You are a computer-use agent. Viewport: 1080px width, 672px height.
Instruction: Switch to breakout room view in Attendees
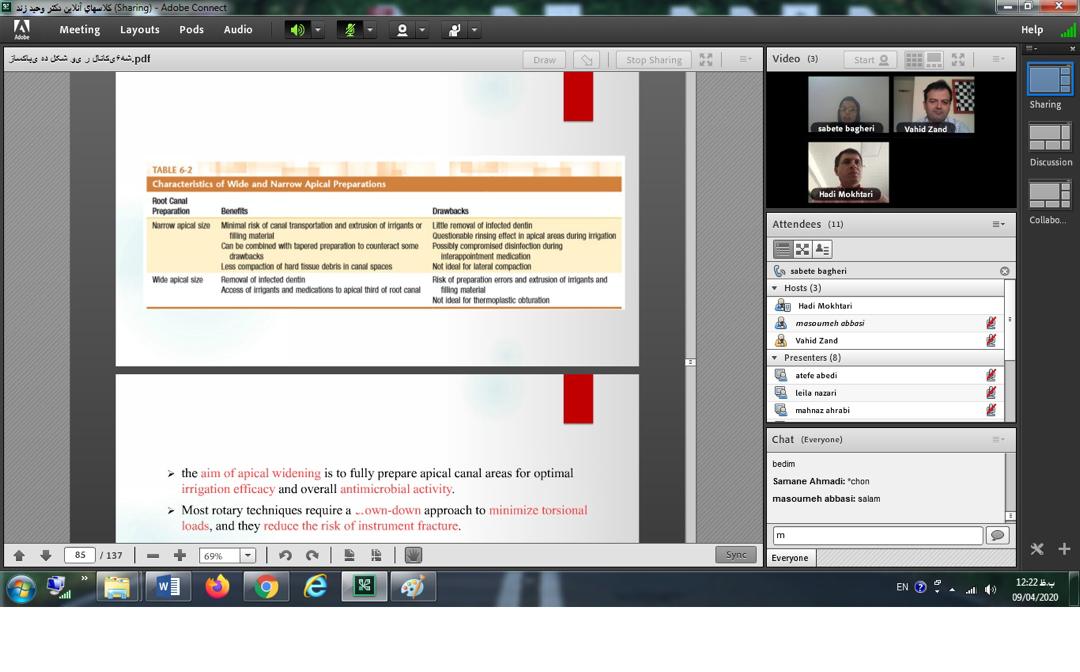(x=802, y=249)
